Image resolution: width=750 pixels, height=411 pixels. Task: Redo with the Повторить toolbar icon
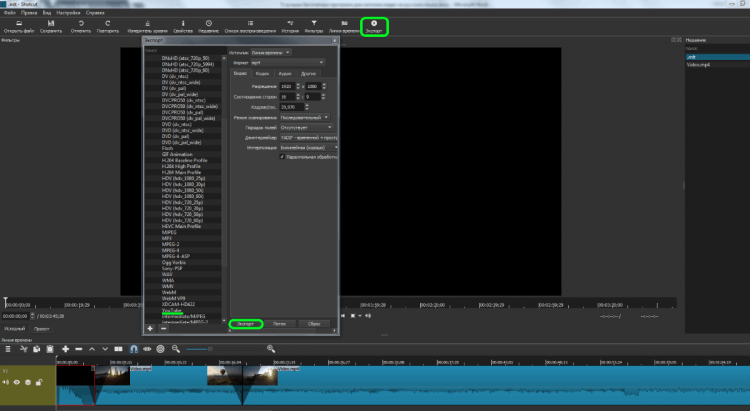108,26
